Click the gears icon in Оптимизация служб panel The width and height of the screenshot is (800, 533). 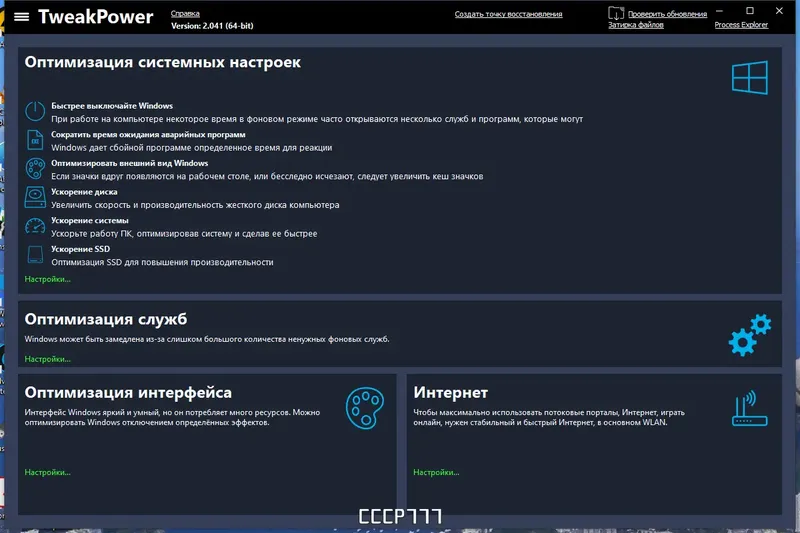(x=749, y=335)
